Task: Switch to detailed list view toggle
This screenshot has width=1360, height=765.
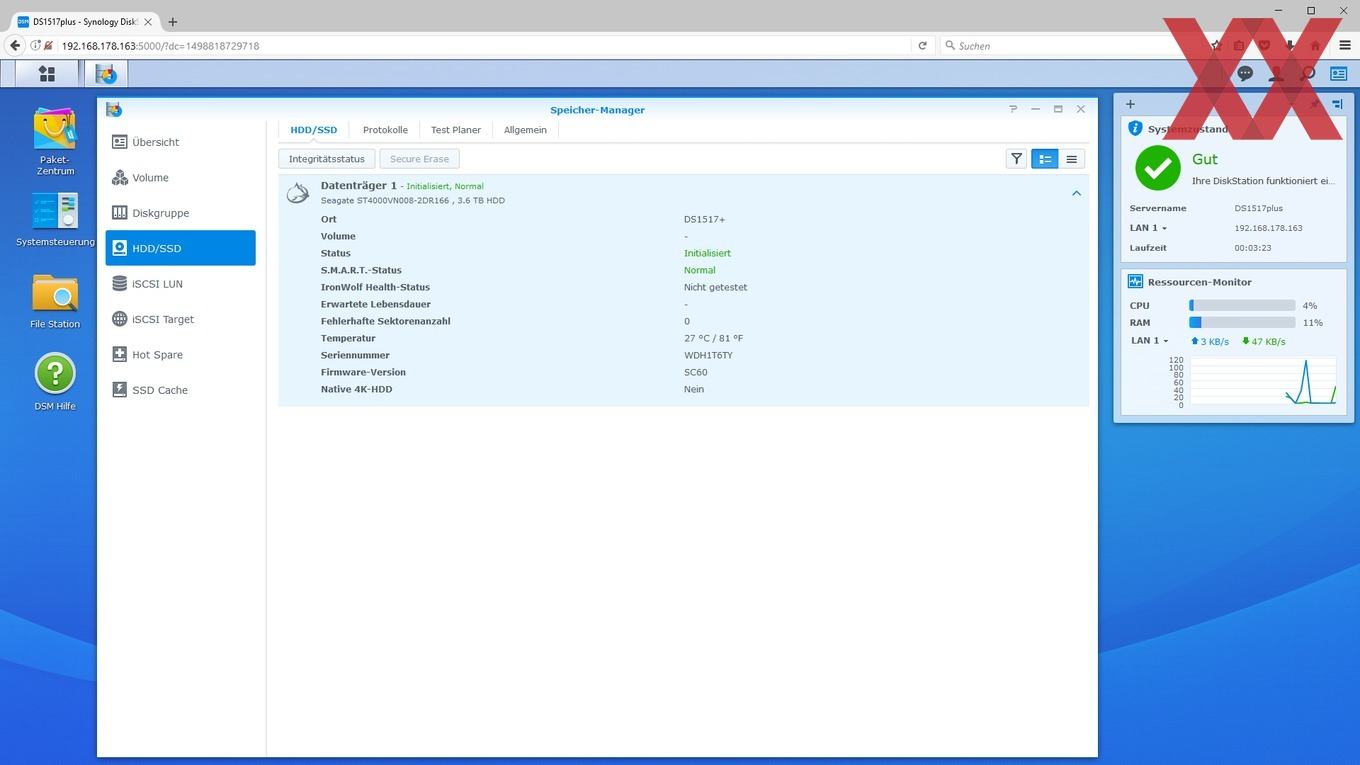Action: pyautogui.click(x=1044, y=159)
